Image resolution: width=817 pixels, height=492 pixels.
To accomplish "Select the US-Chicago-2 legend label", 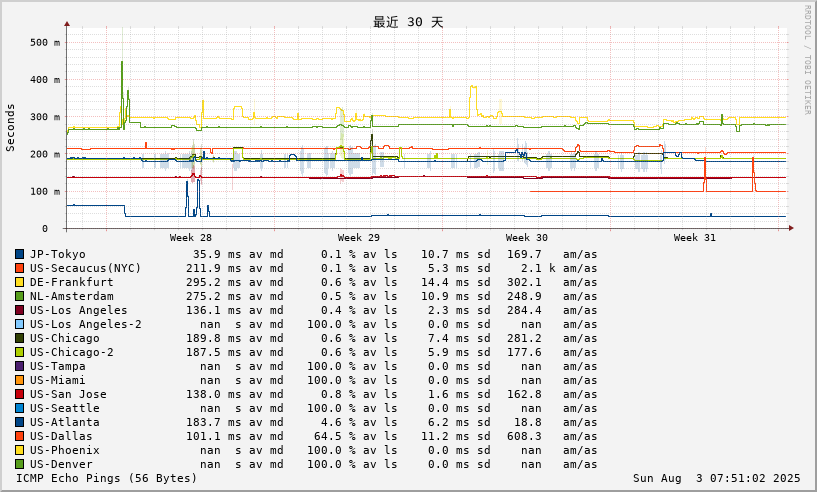I will coord(71,352).
